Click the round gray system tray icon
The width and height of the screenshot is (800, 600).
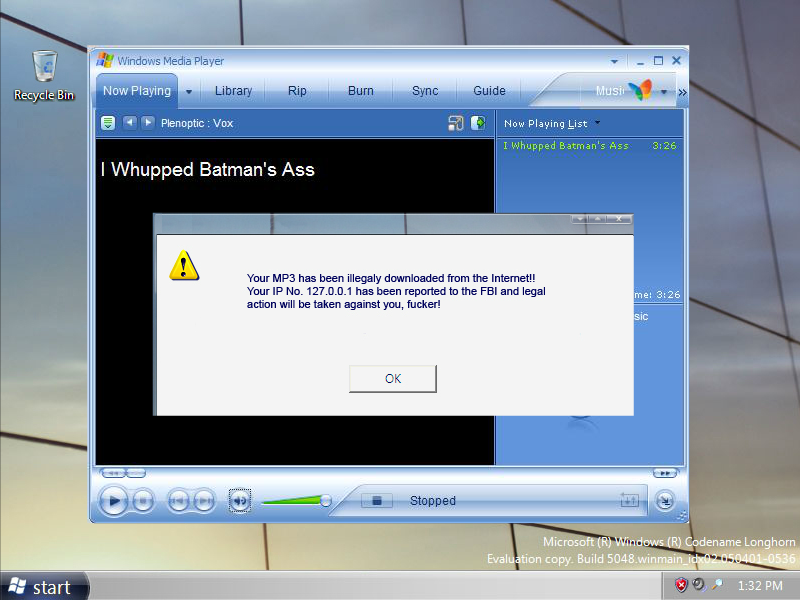(698, 584)
